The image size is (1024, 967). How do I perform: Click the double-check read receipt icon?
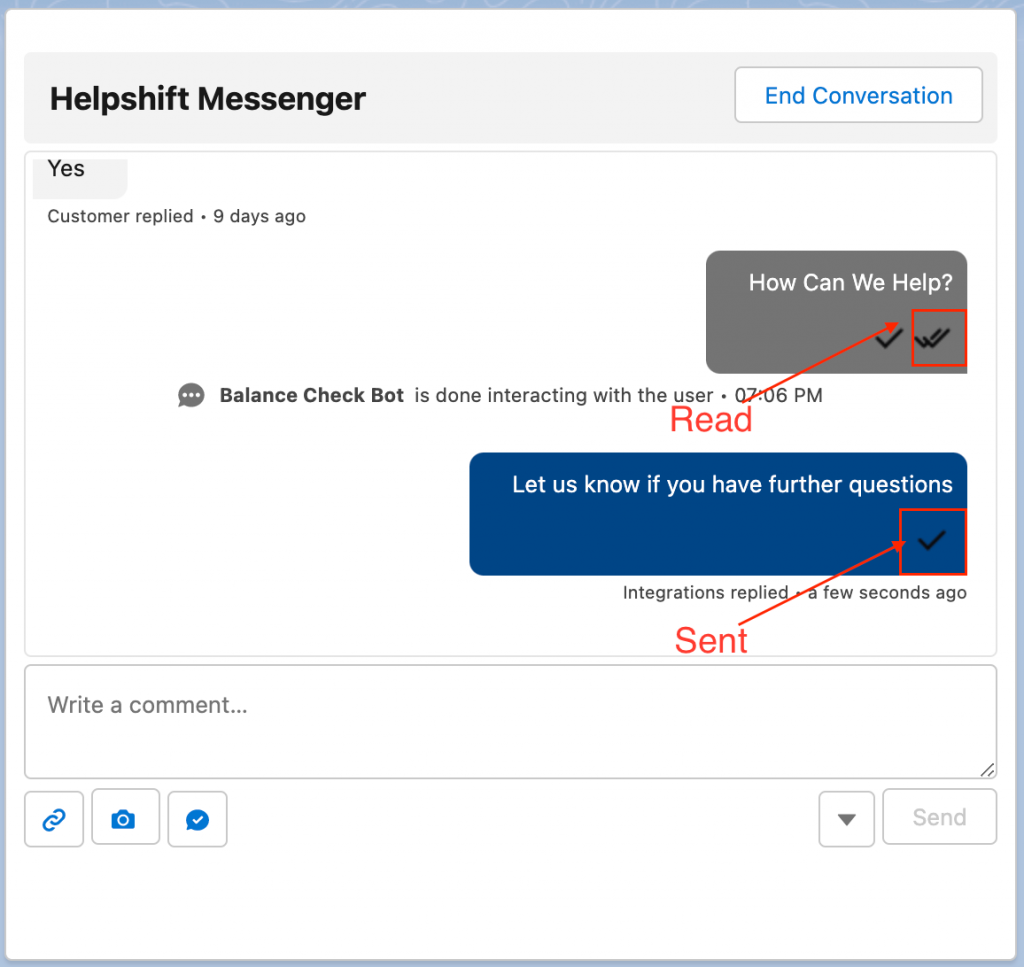pos(934,339)
